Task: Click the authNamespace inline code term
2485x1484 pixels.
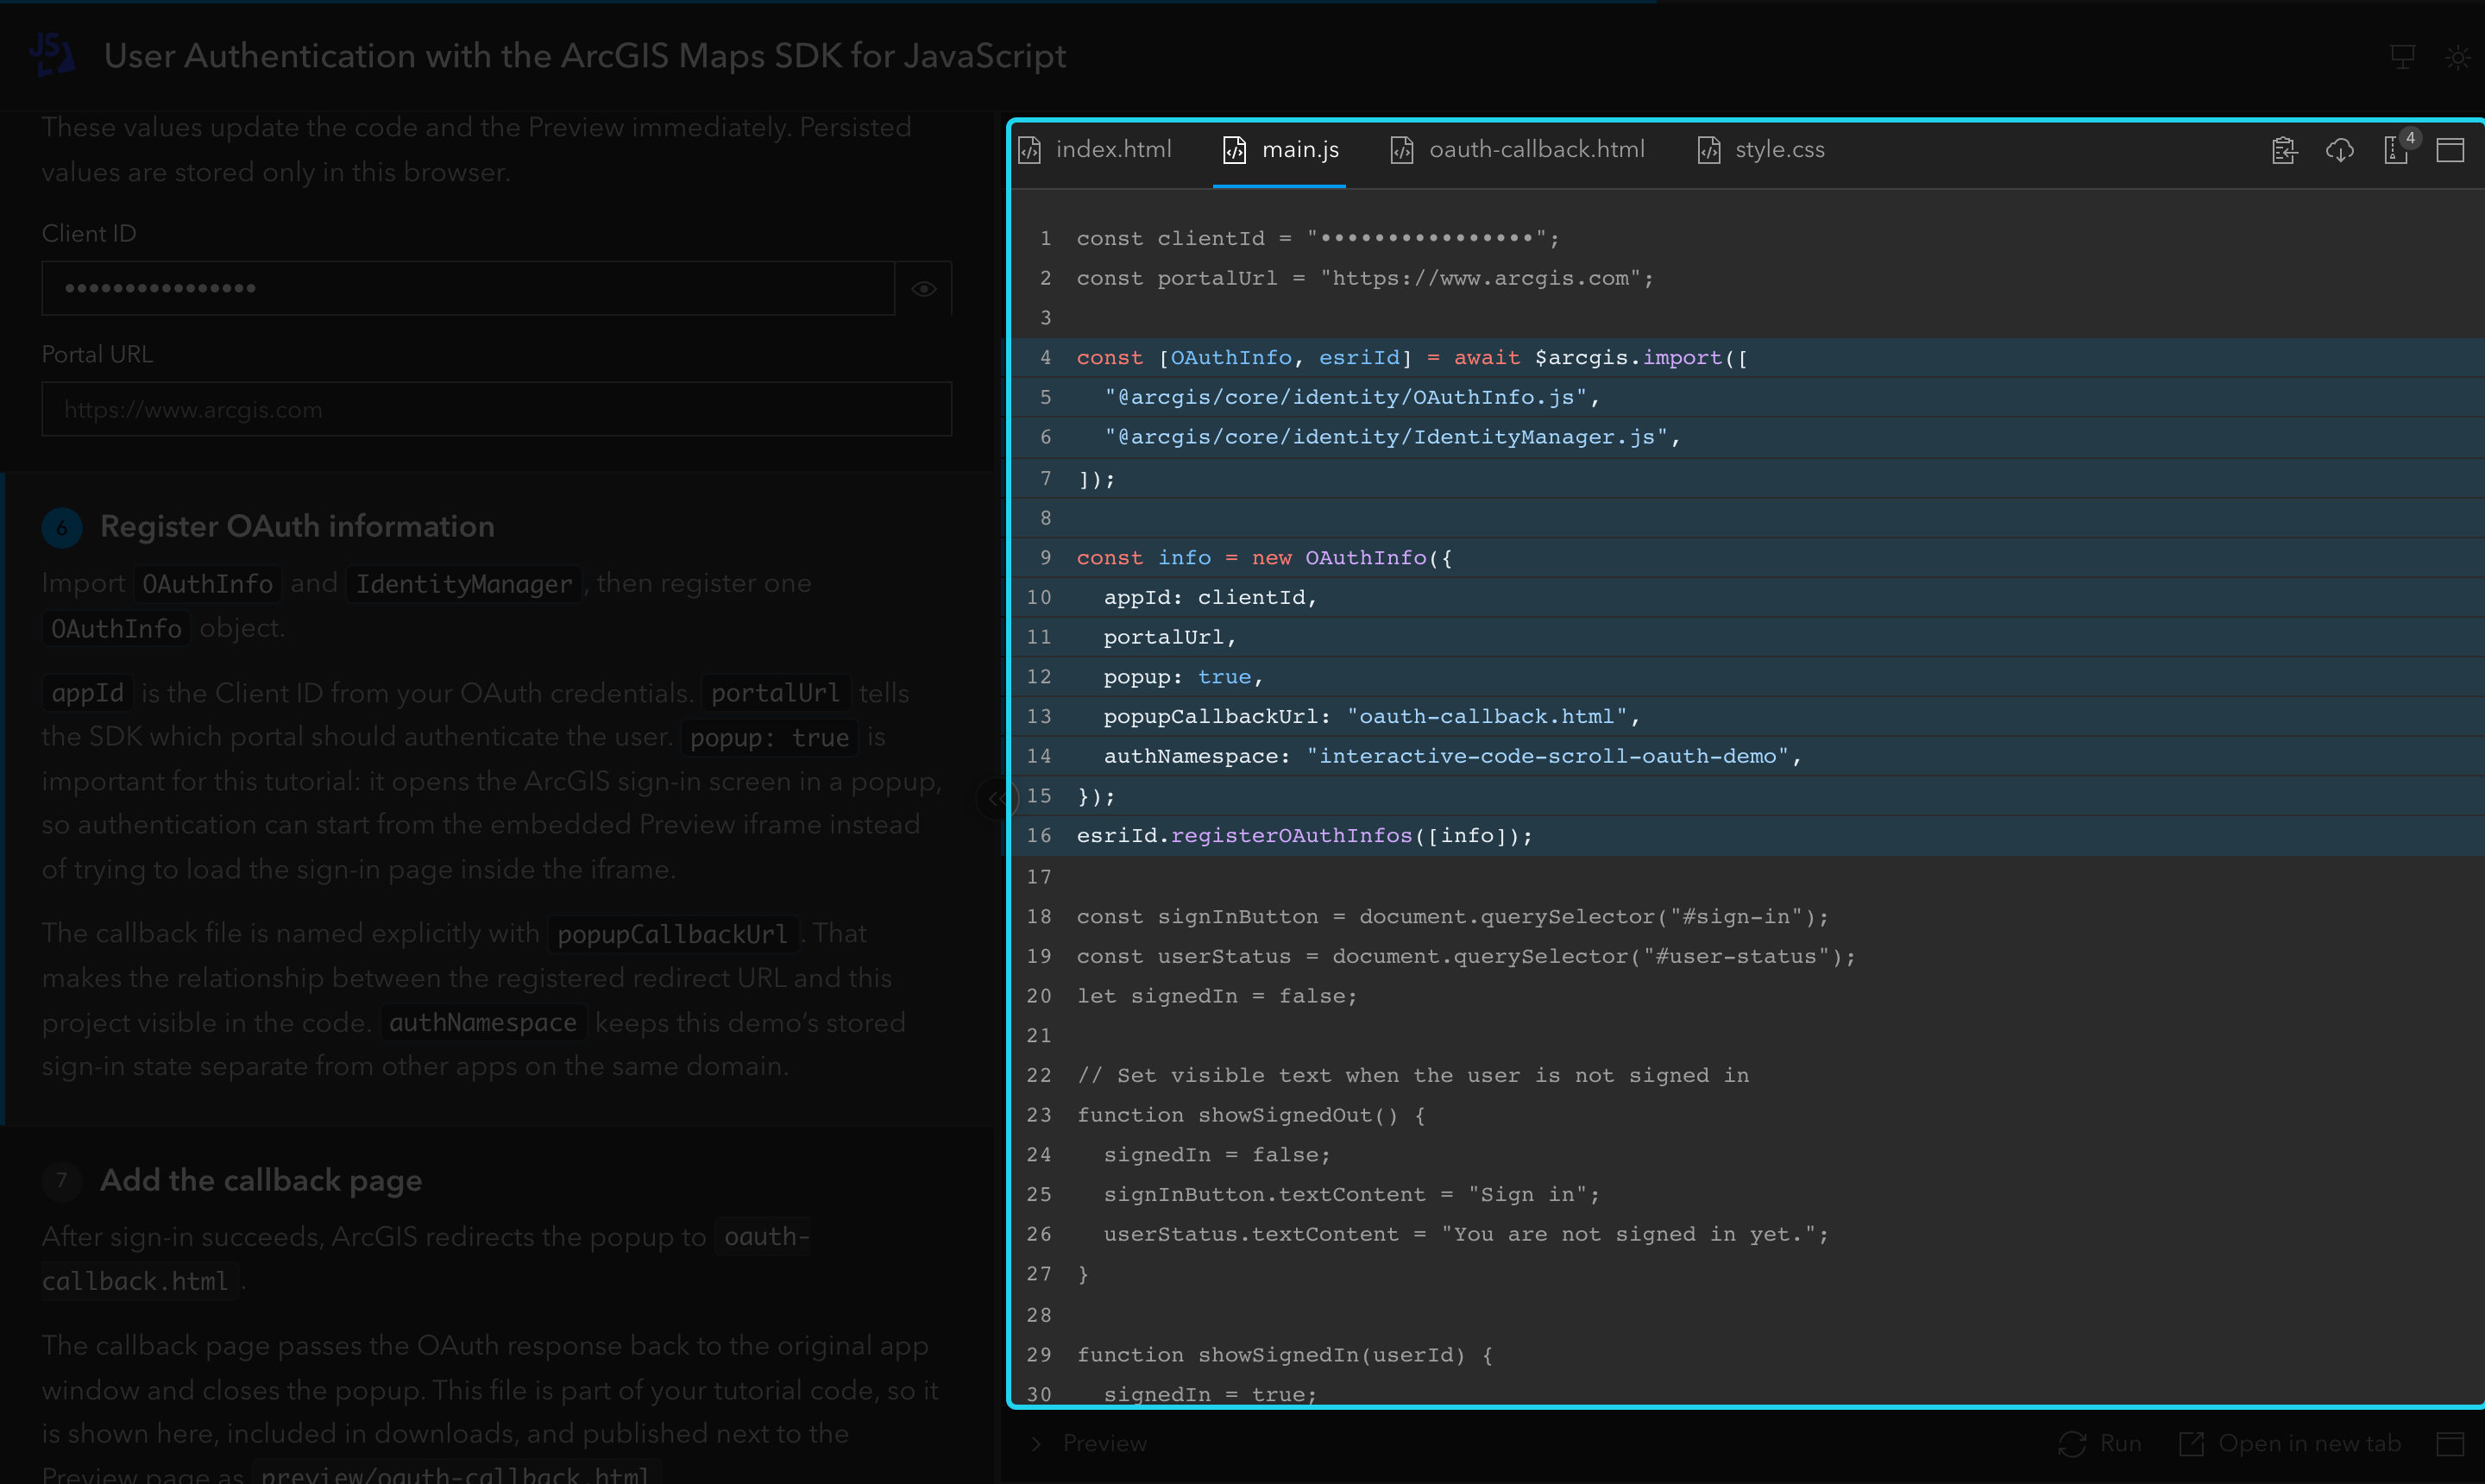Action: pyautogui.click(x=483, y=1022)
